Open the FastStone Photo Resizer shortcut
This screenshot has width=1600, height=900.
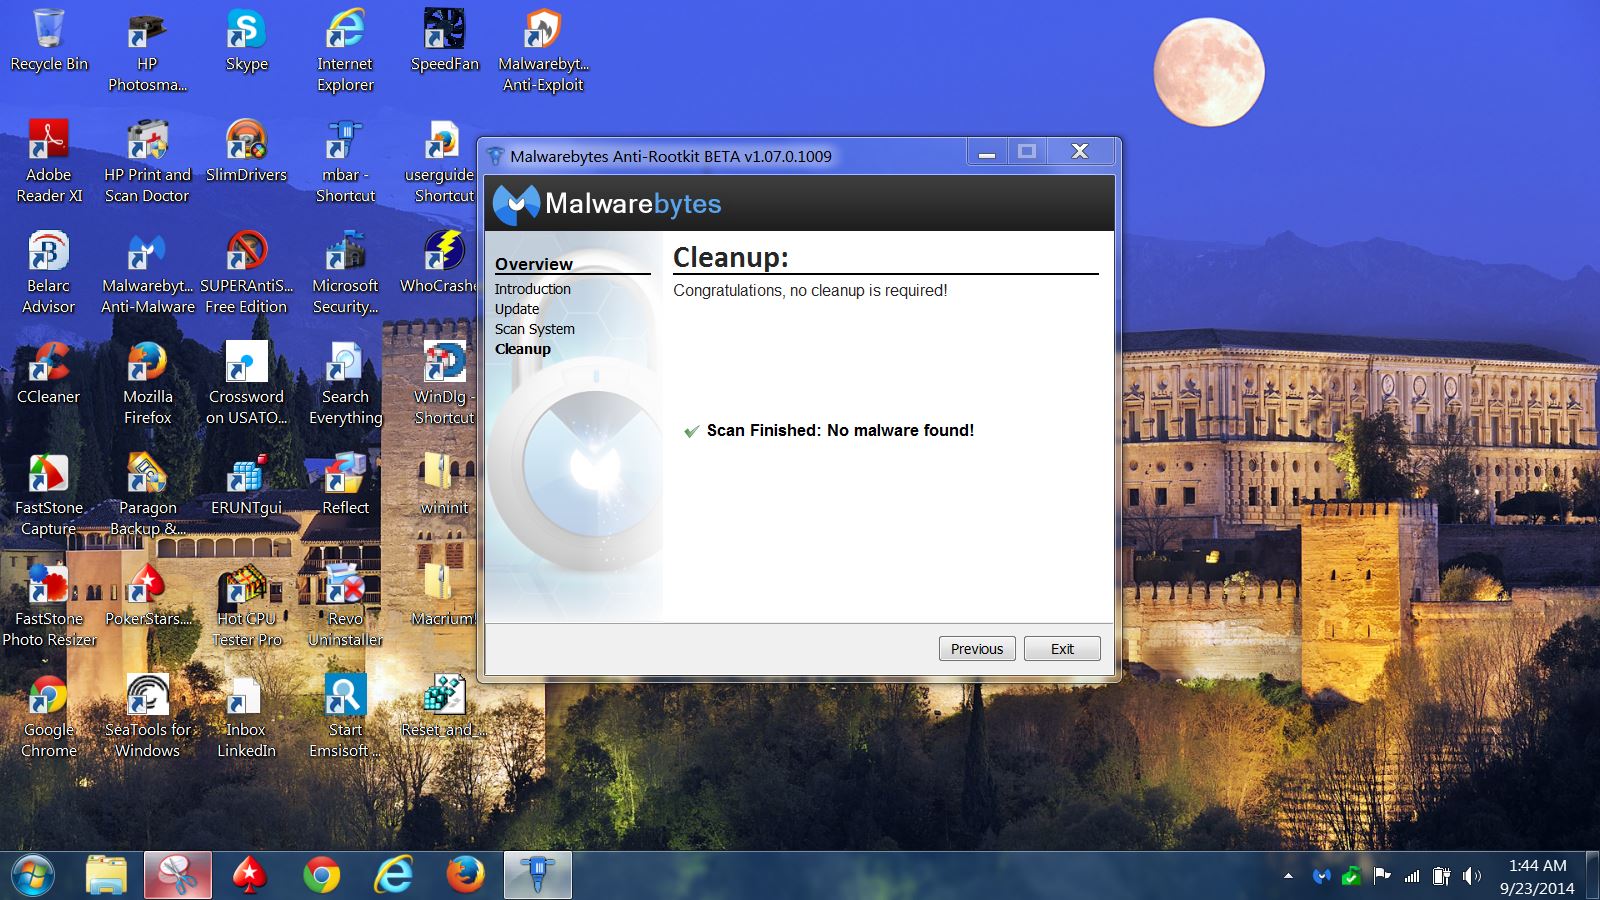point(49,607)
